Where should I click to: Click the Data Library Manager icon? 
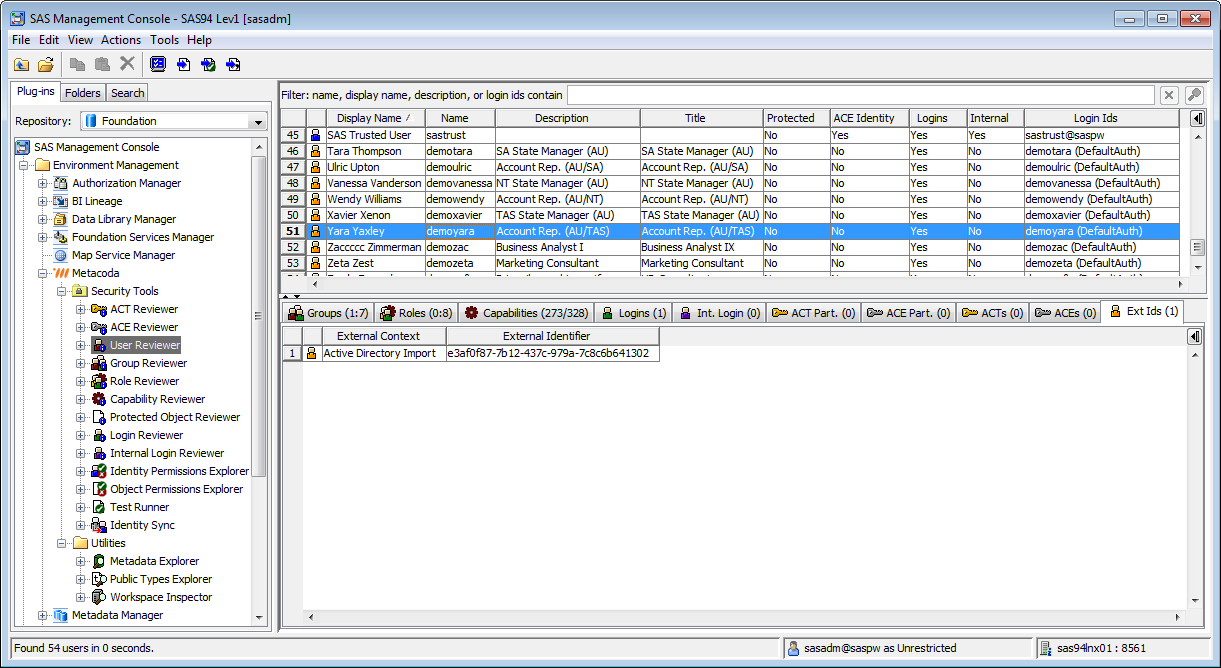(x=61, y=219)
